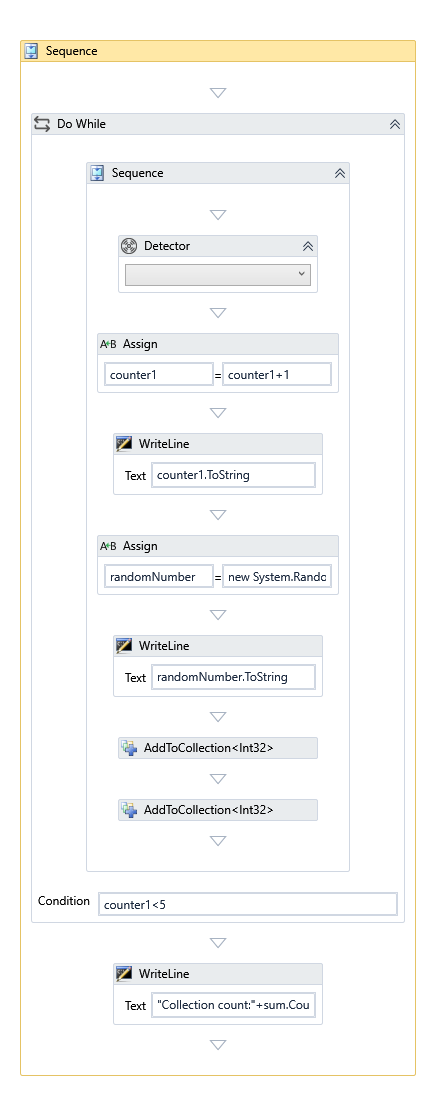Click the Do While loop icon
426x1106 pixels.
click(42, 124)
